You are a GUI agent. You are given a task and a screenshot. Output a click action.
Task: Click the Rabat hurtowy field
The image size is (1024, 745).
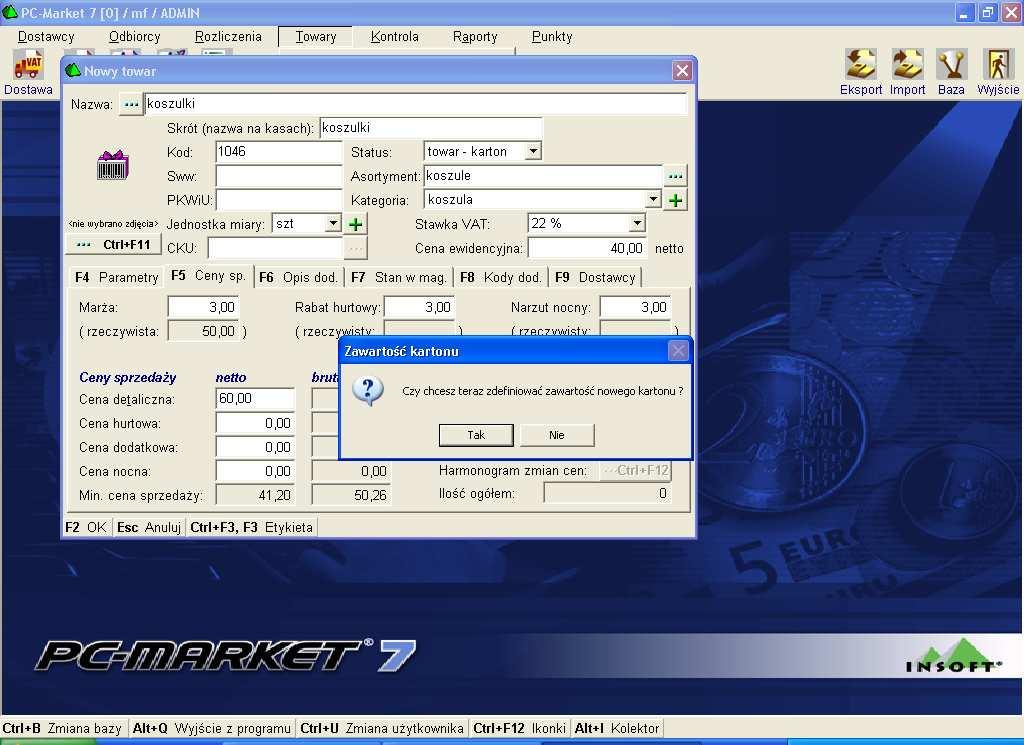click(419, 307)
